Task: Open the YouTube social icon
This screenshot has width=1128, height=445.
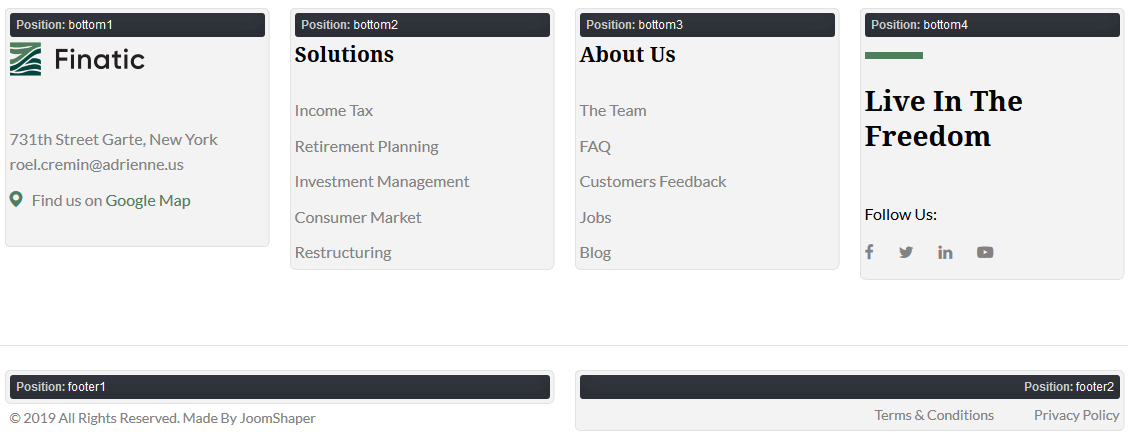Action: [x=985, y=252]
